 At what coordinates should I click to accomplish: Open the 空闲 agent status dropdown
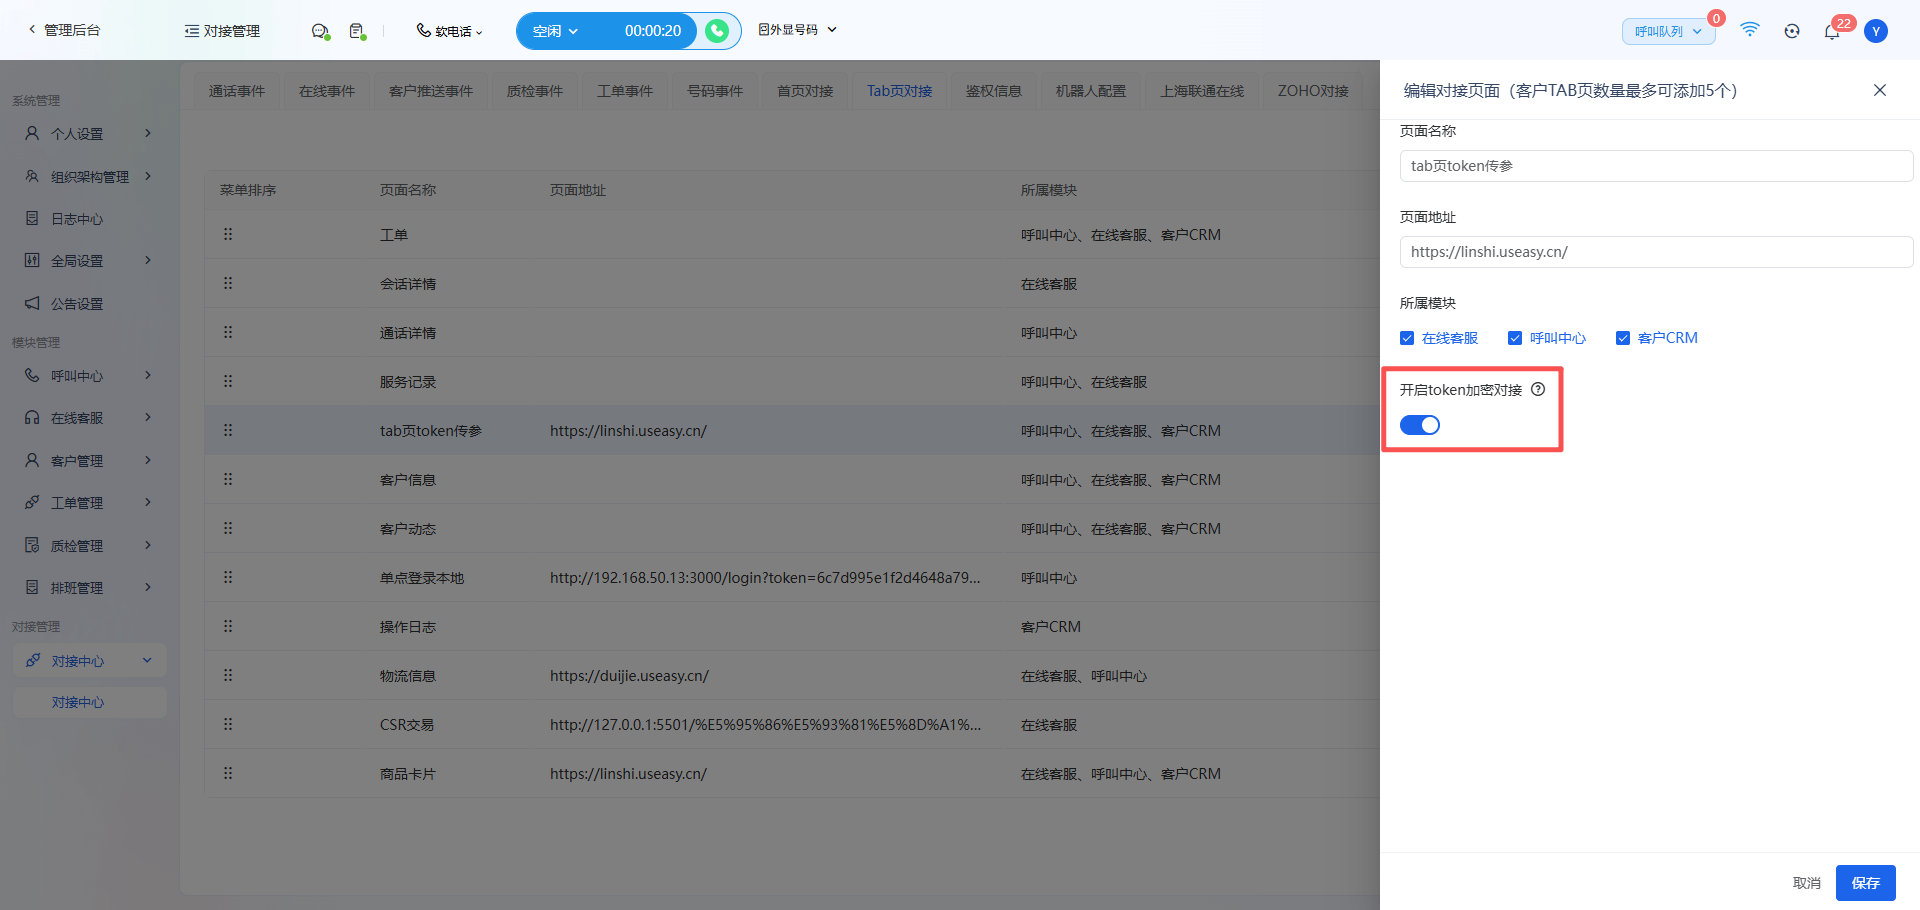(x=556, y=31)
